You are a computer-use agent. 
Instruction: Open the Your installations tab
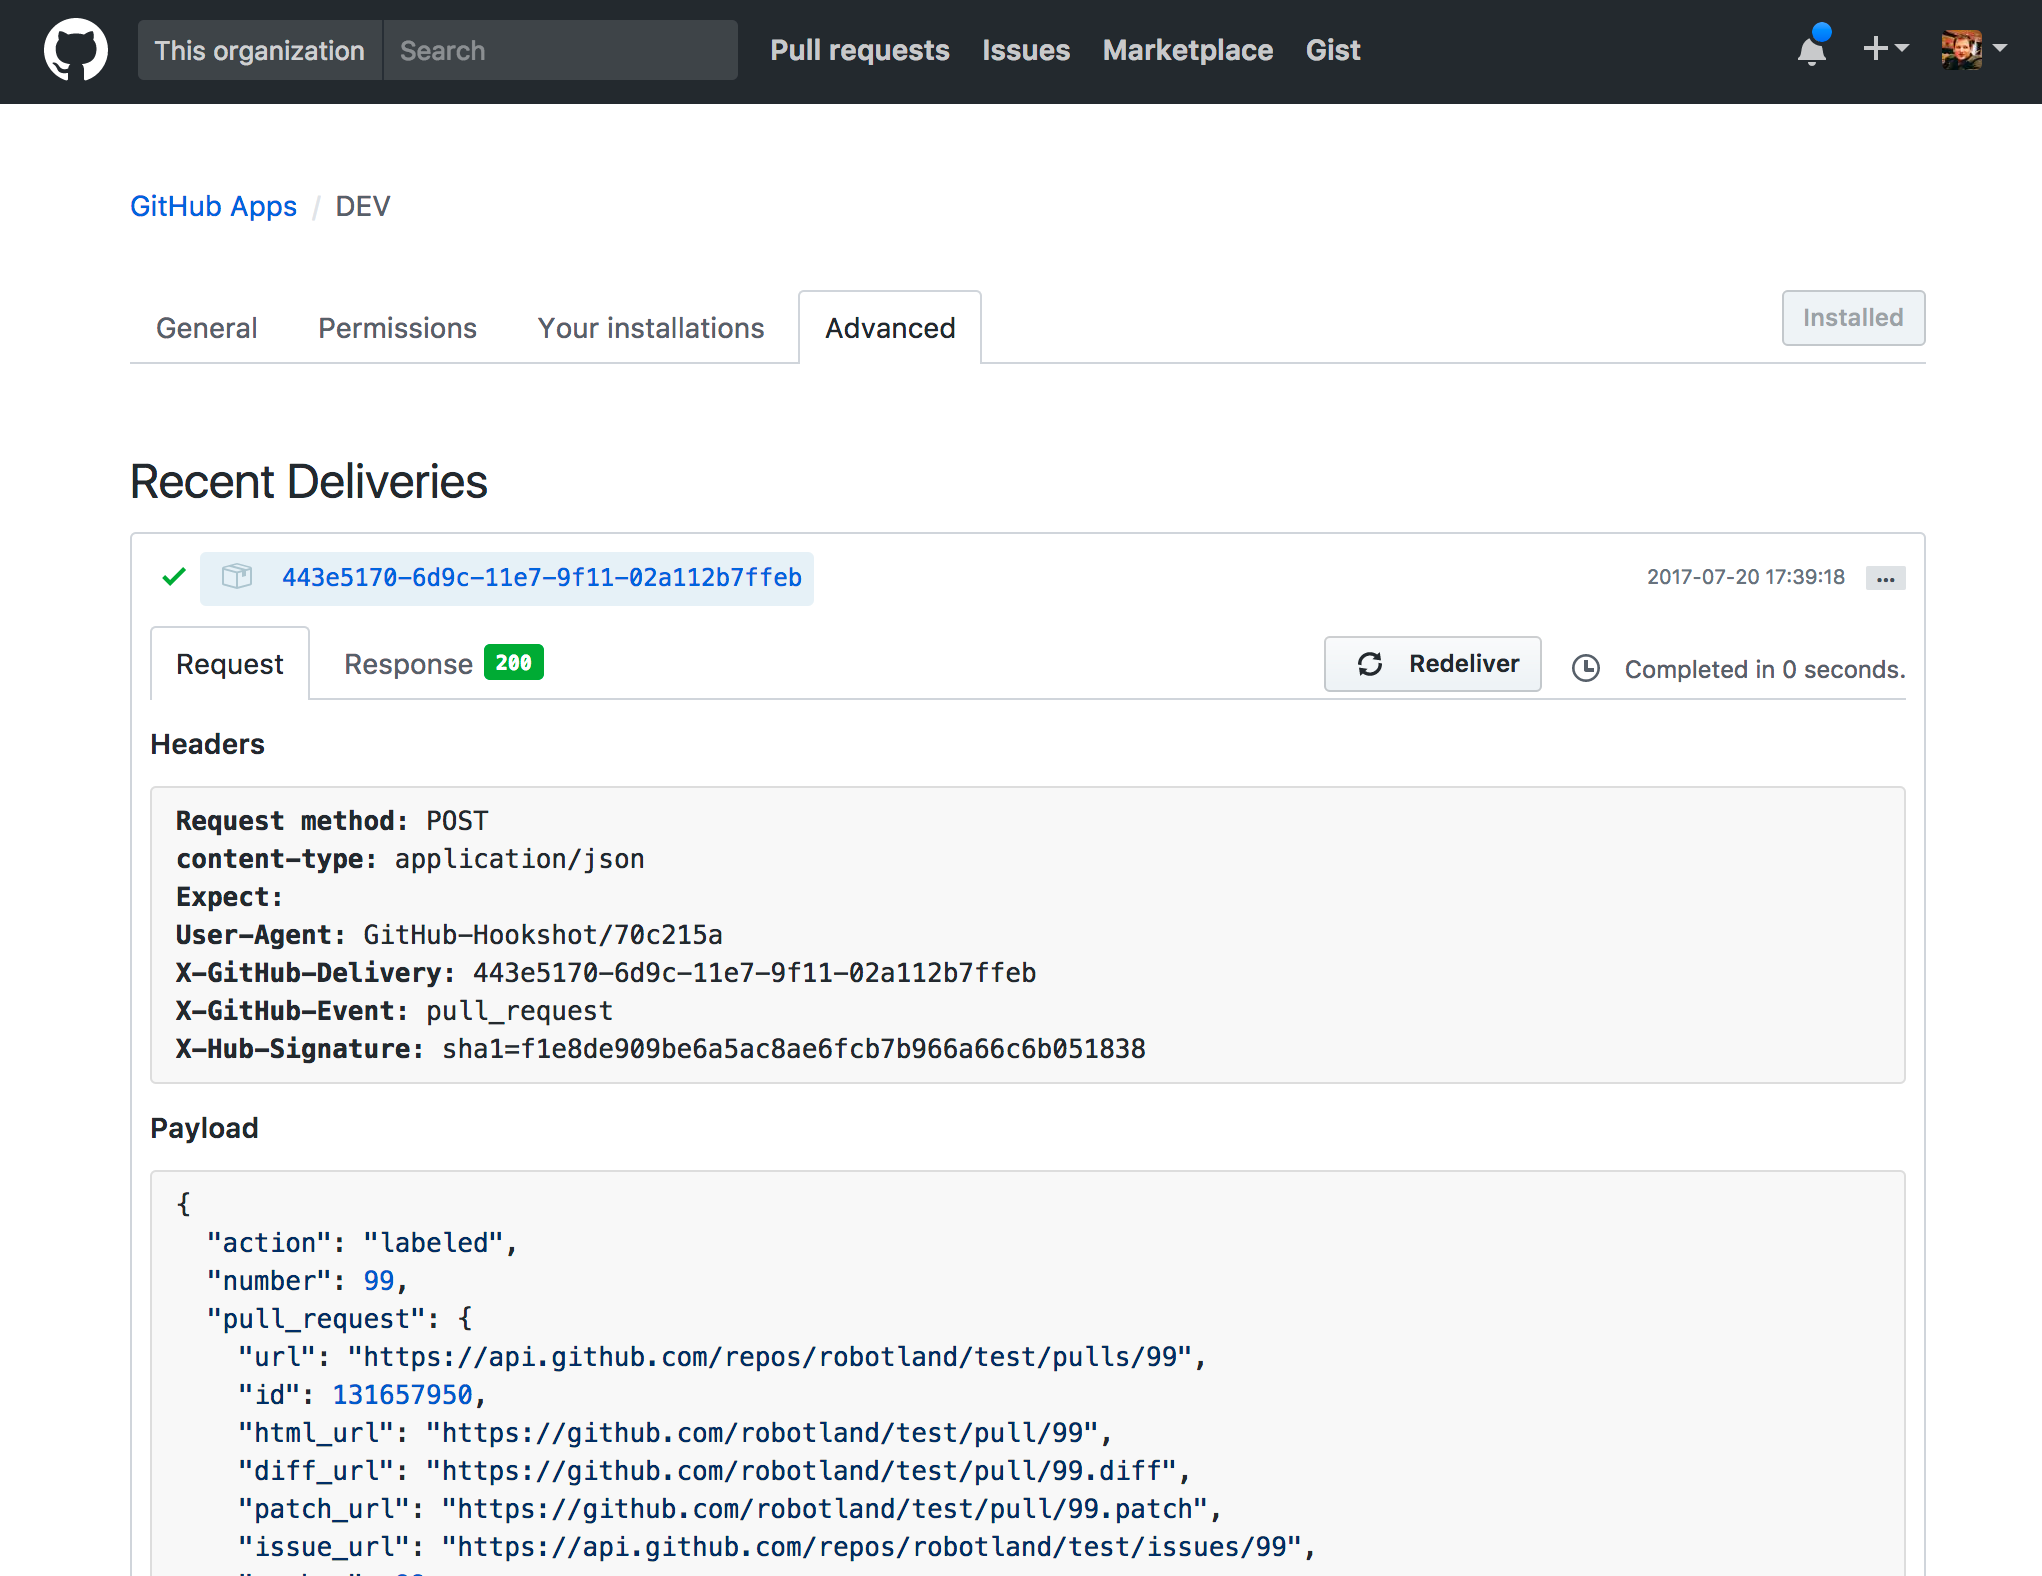650,328
